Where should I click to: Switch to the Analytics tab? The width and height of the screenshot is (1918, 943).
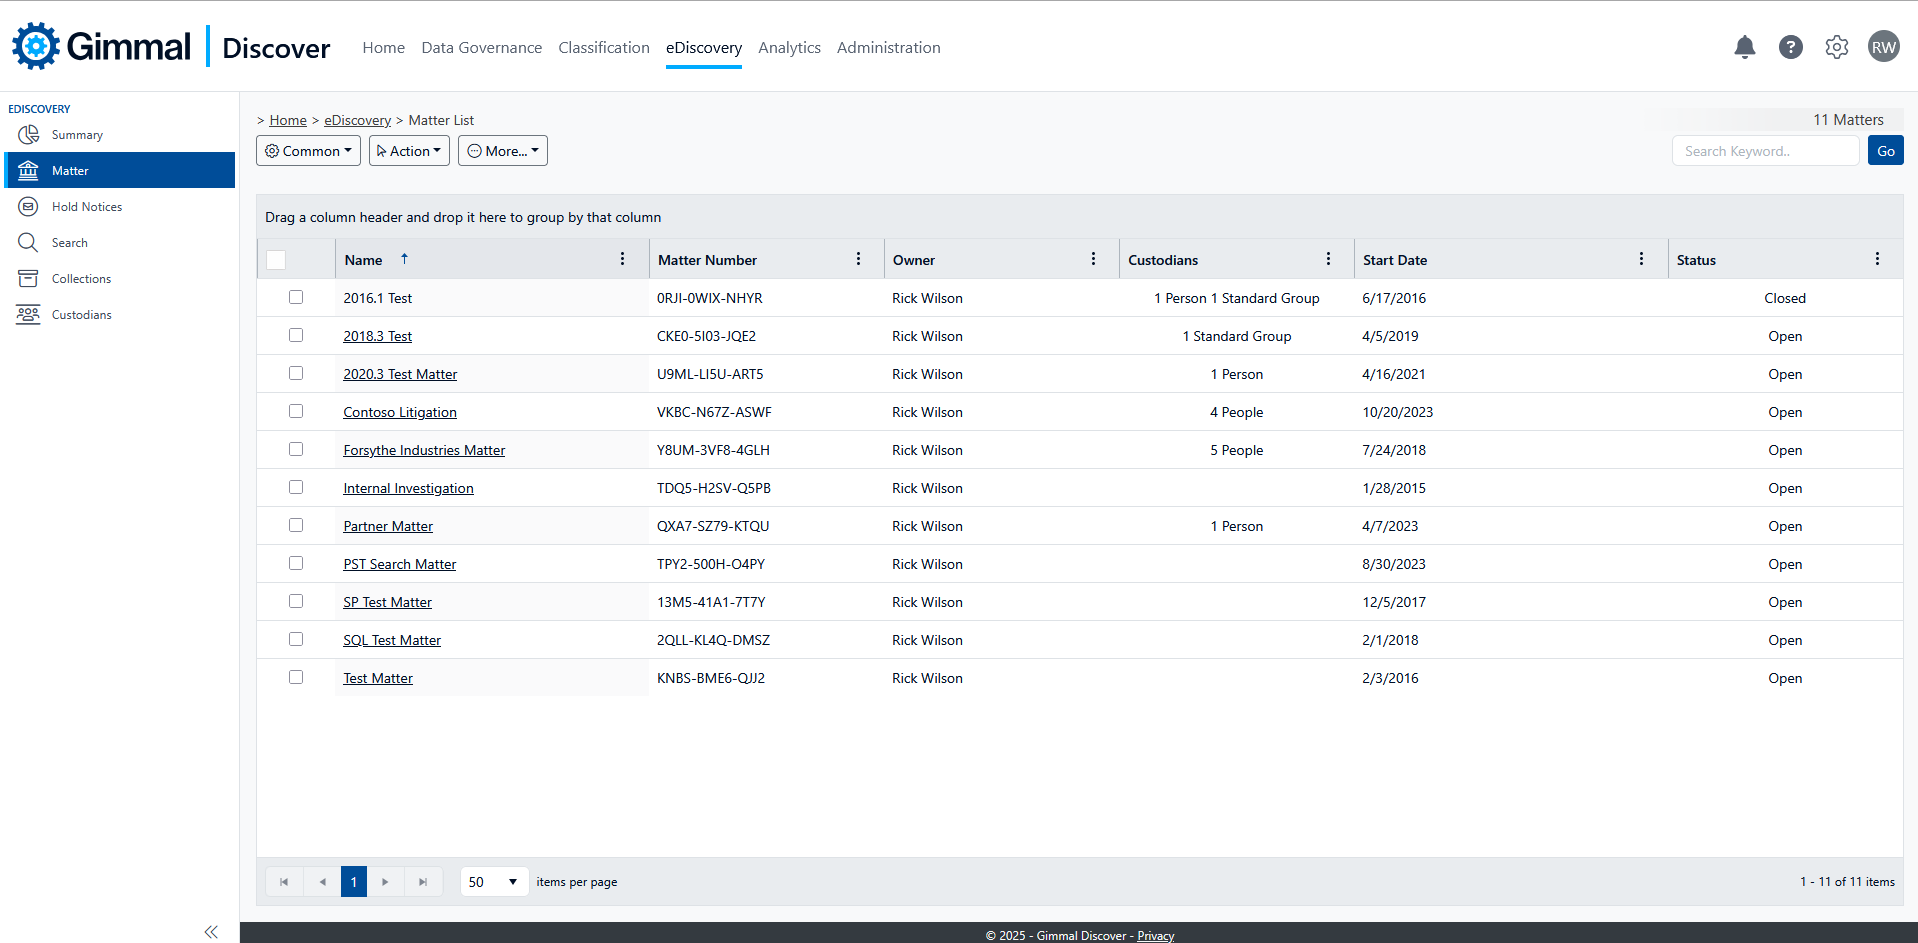coord(789,48)
